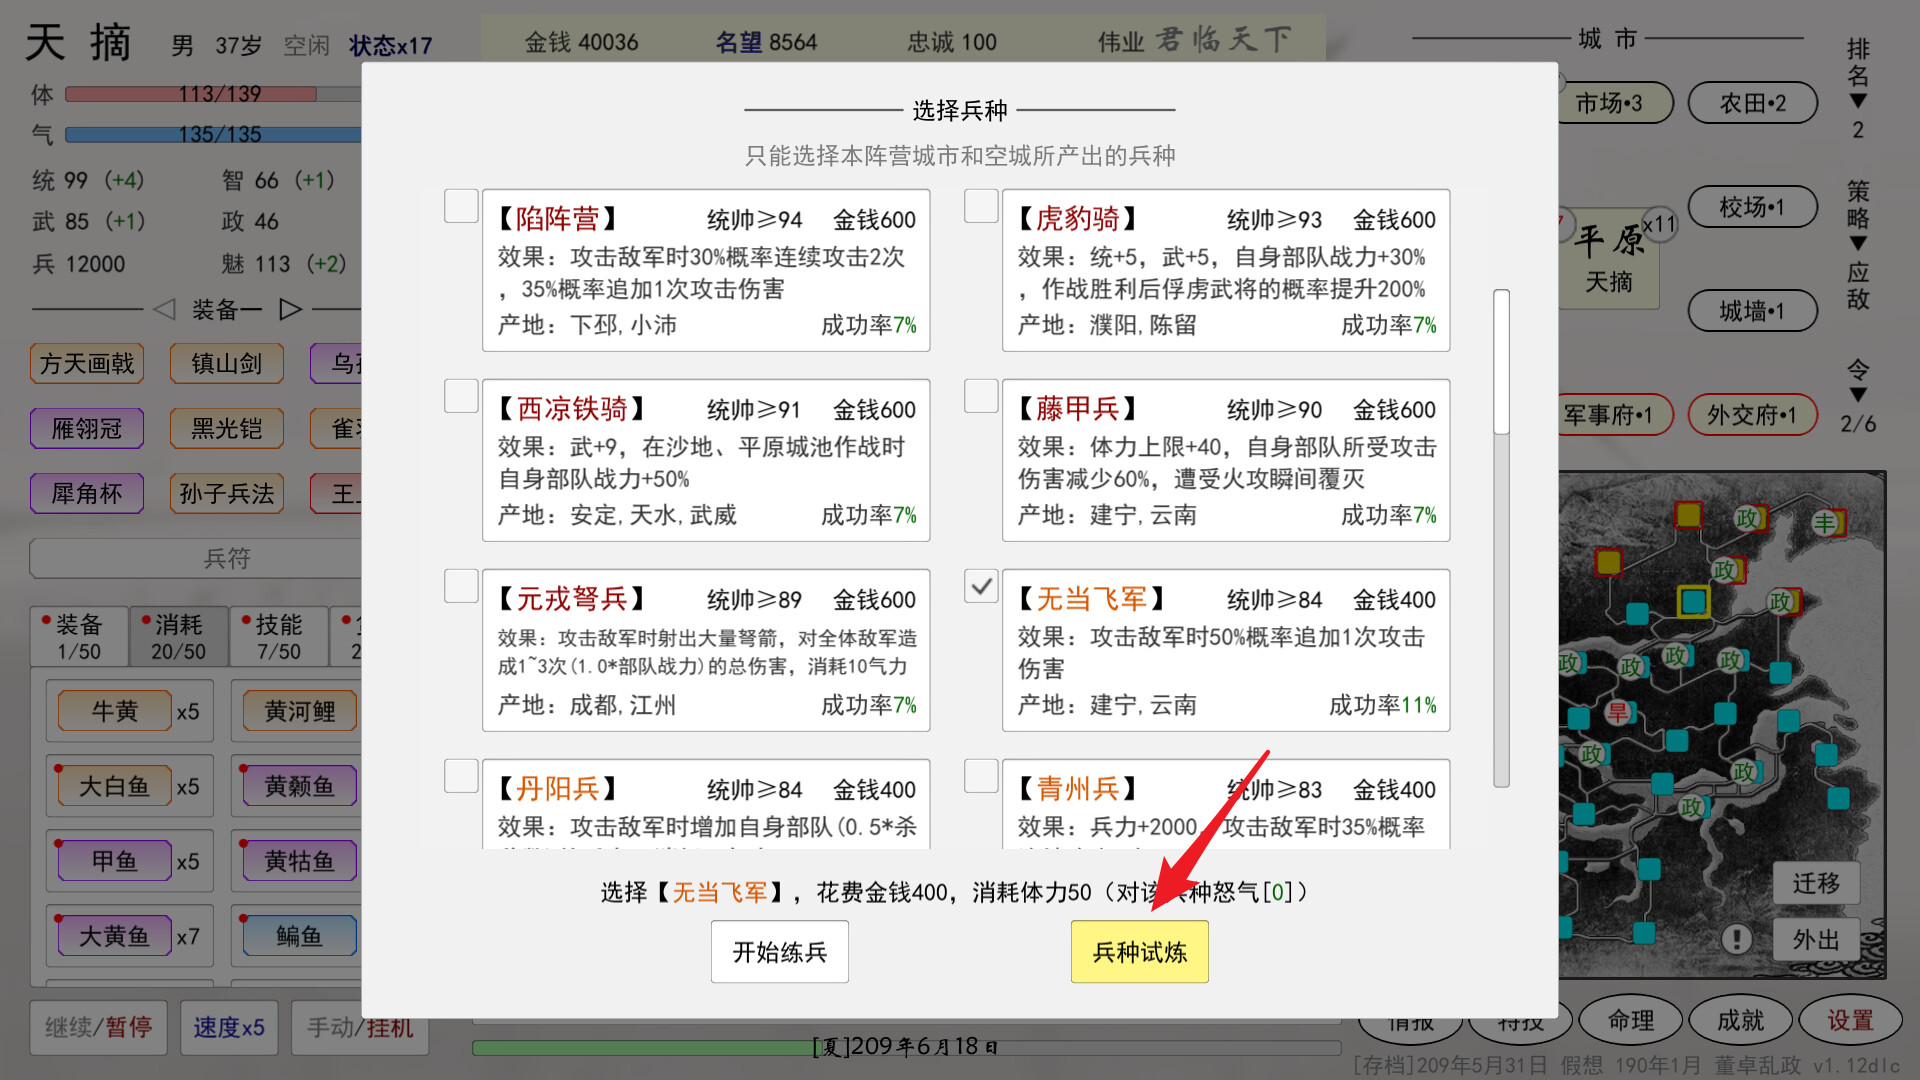
Task: Check the 虎豹骑 troop type checkbox
Action: [981, 207]
